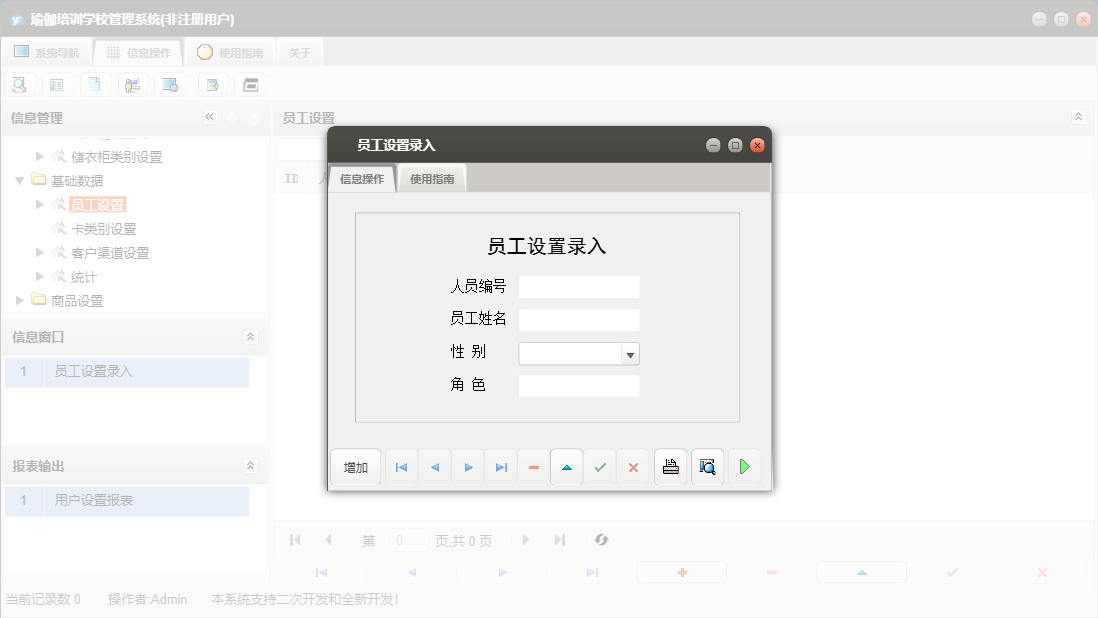
Task: Select the user presentation icon in the toolbar
Action: point(133,84)
